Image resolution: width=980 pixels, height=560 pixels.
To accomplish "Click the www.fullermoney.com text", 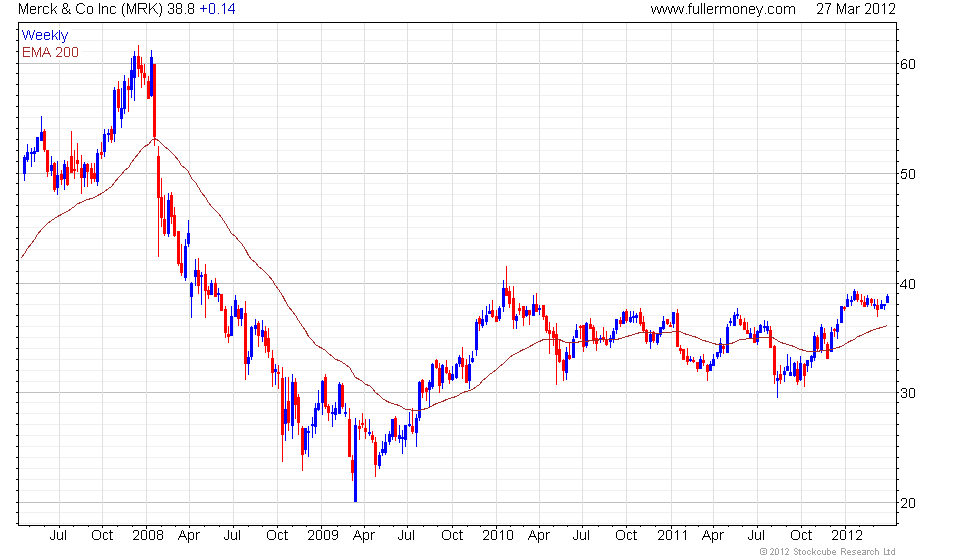I will [x=722, y=9].
